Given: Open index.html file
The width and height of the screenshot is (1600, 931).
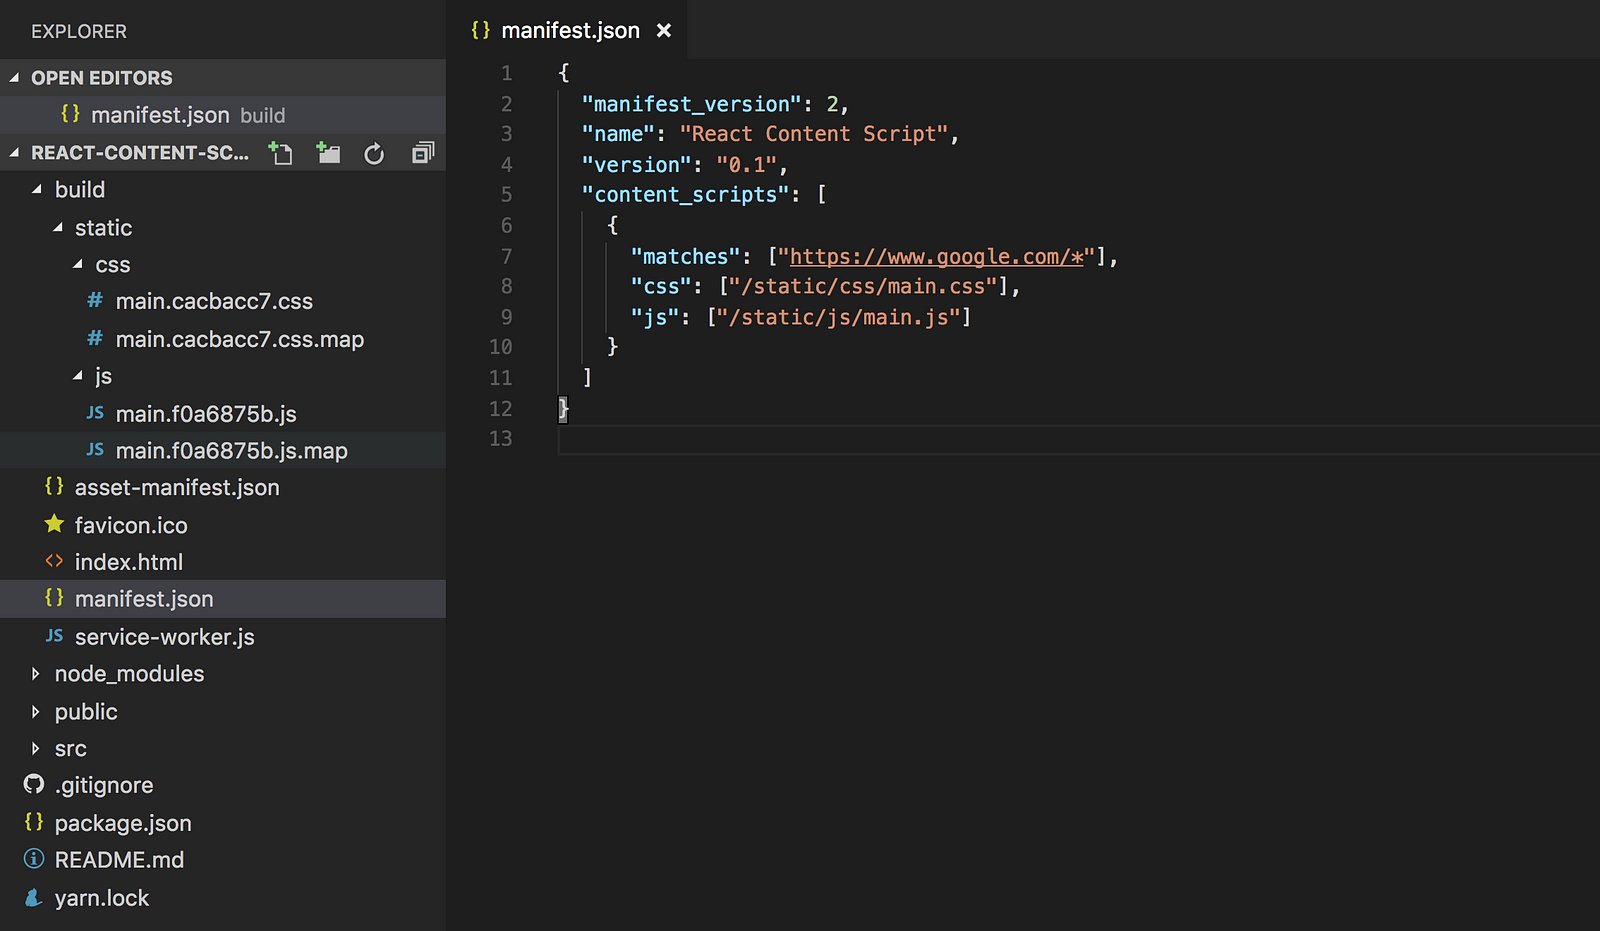Looking at the screenshot, I should (129, 562).
